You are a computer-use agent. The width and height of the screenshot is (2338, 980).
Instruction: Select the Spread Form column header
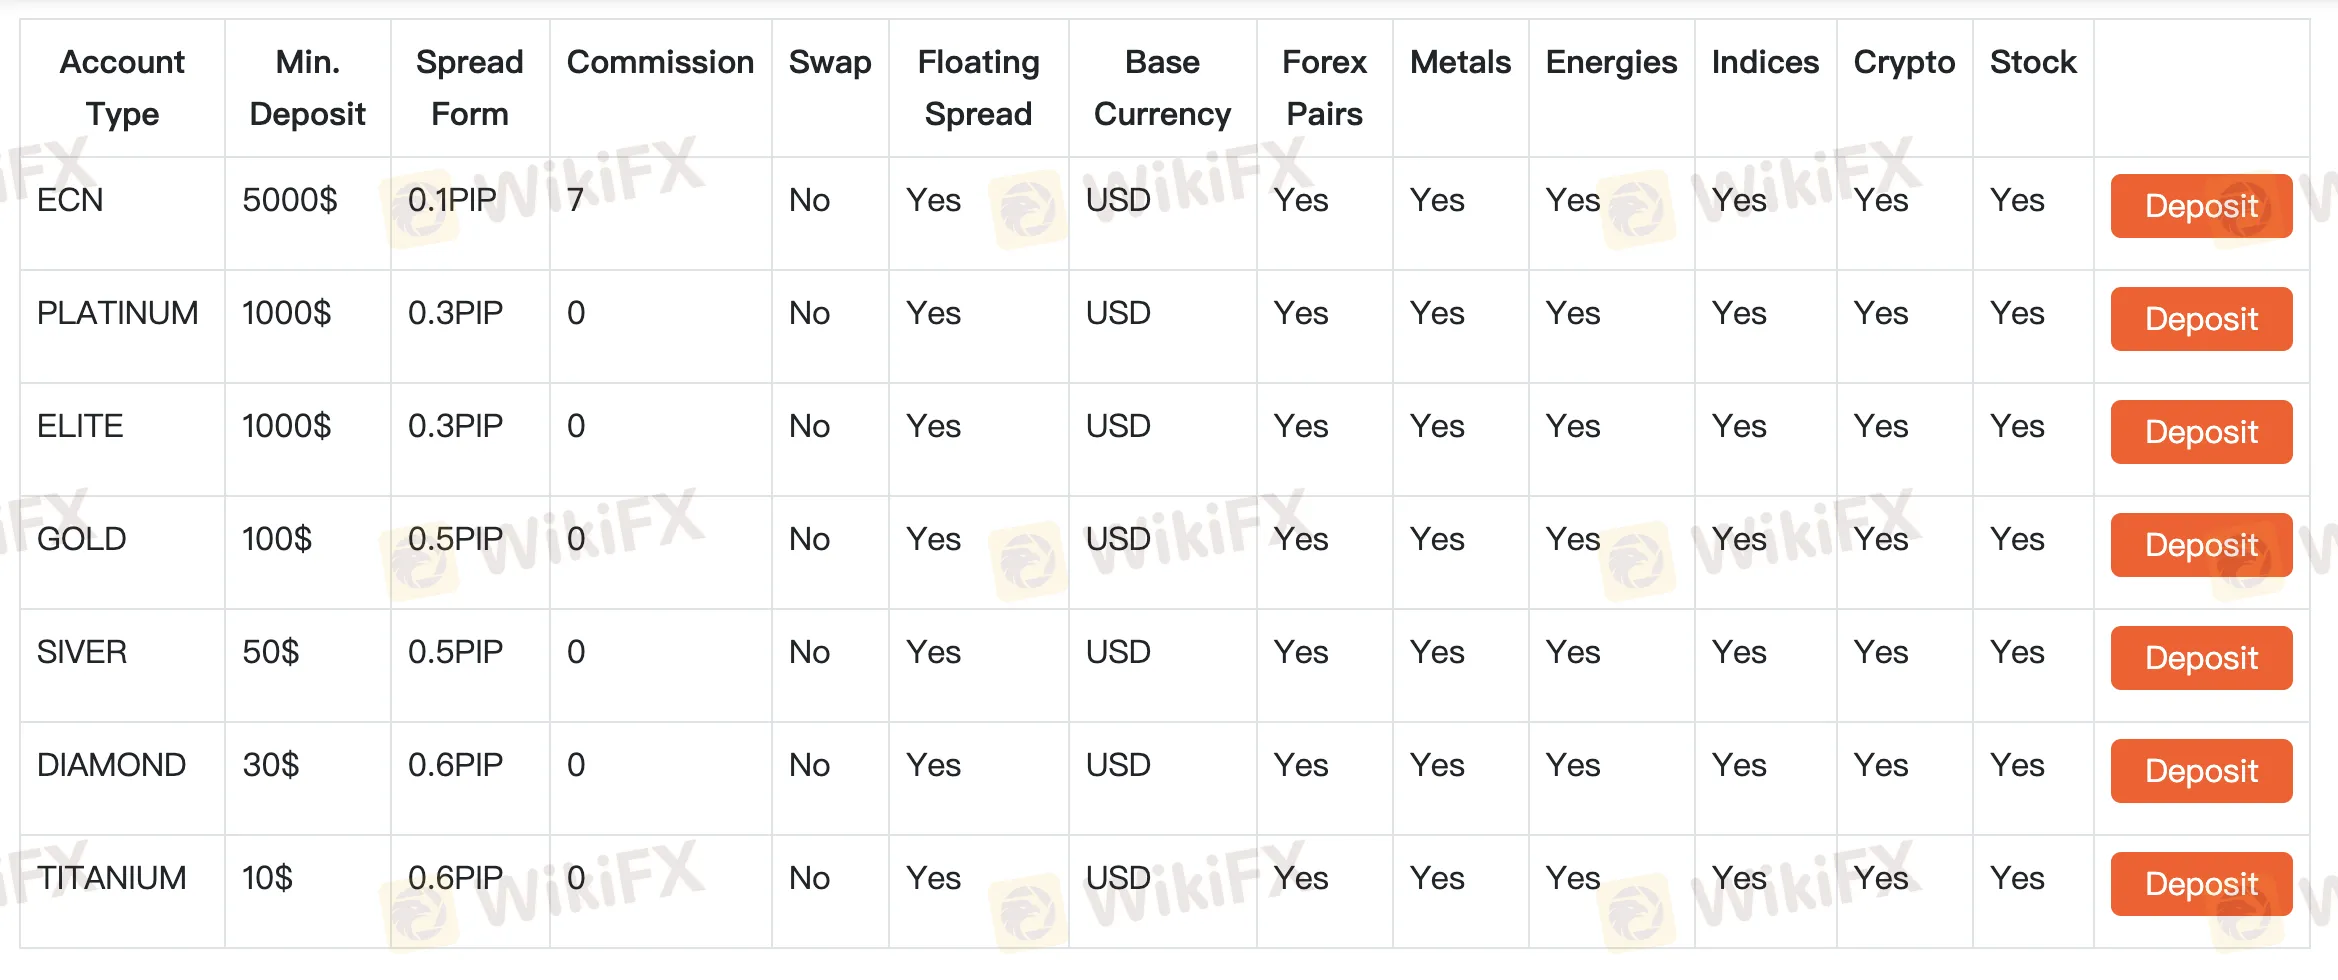[470, 88]
